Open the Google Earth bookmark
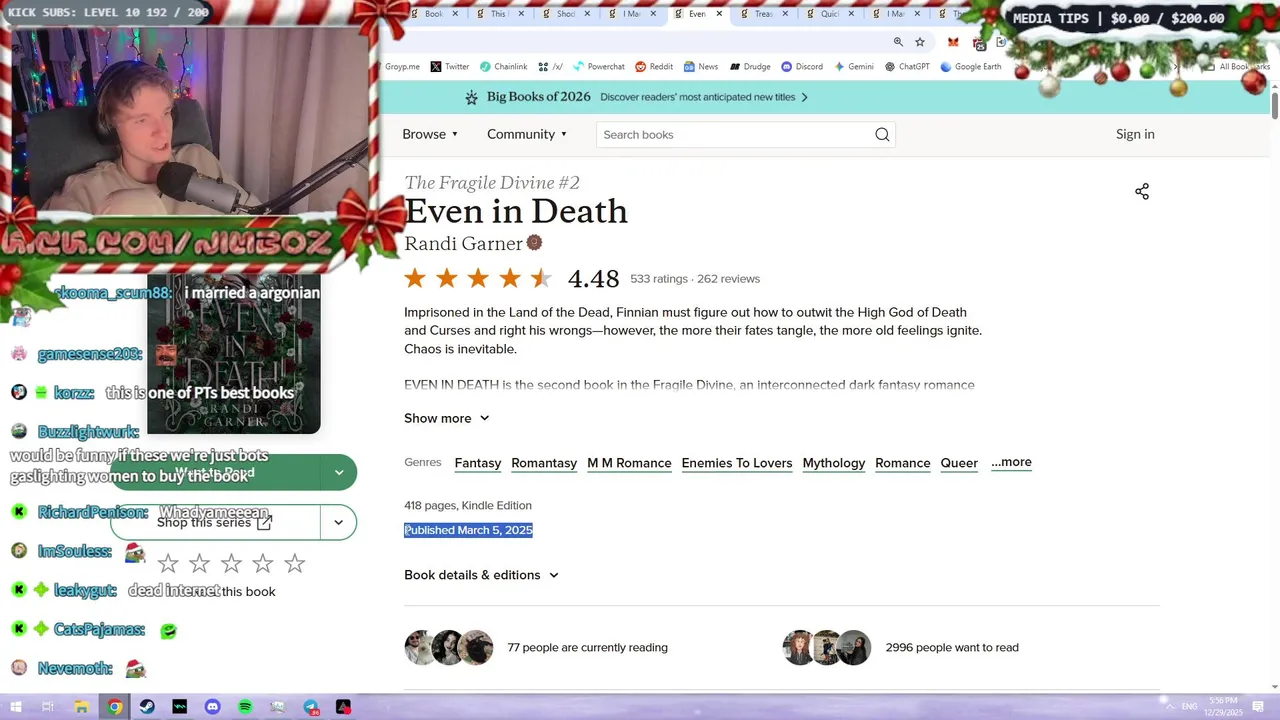 coord(970,67)
